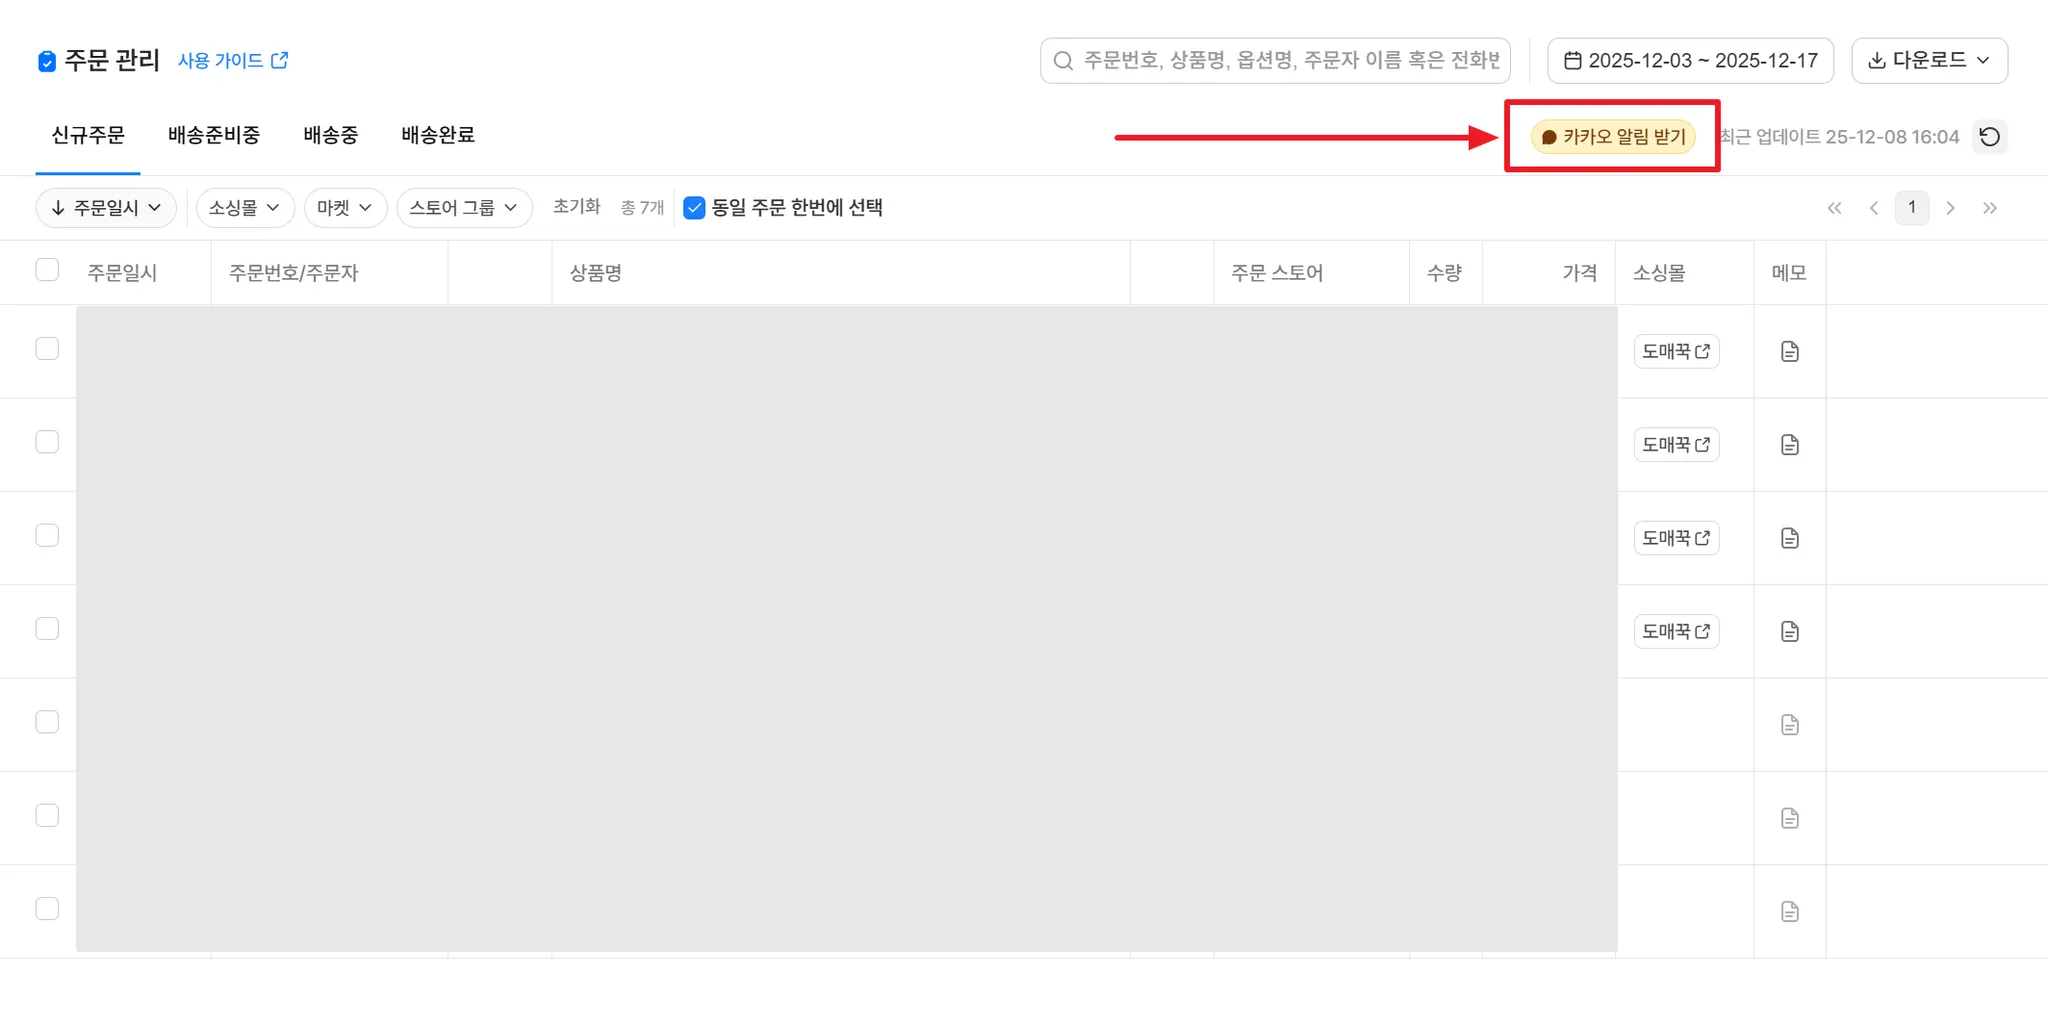Uncheck 동일 주문 한번에 선택 checkbox
2048x1027 pixels.
(694, 208)
